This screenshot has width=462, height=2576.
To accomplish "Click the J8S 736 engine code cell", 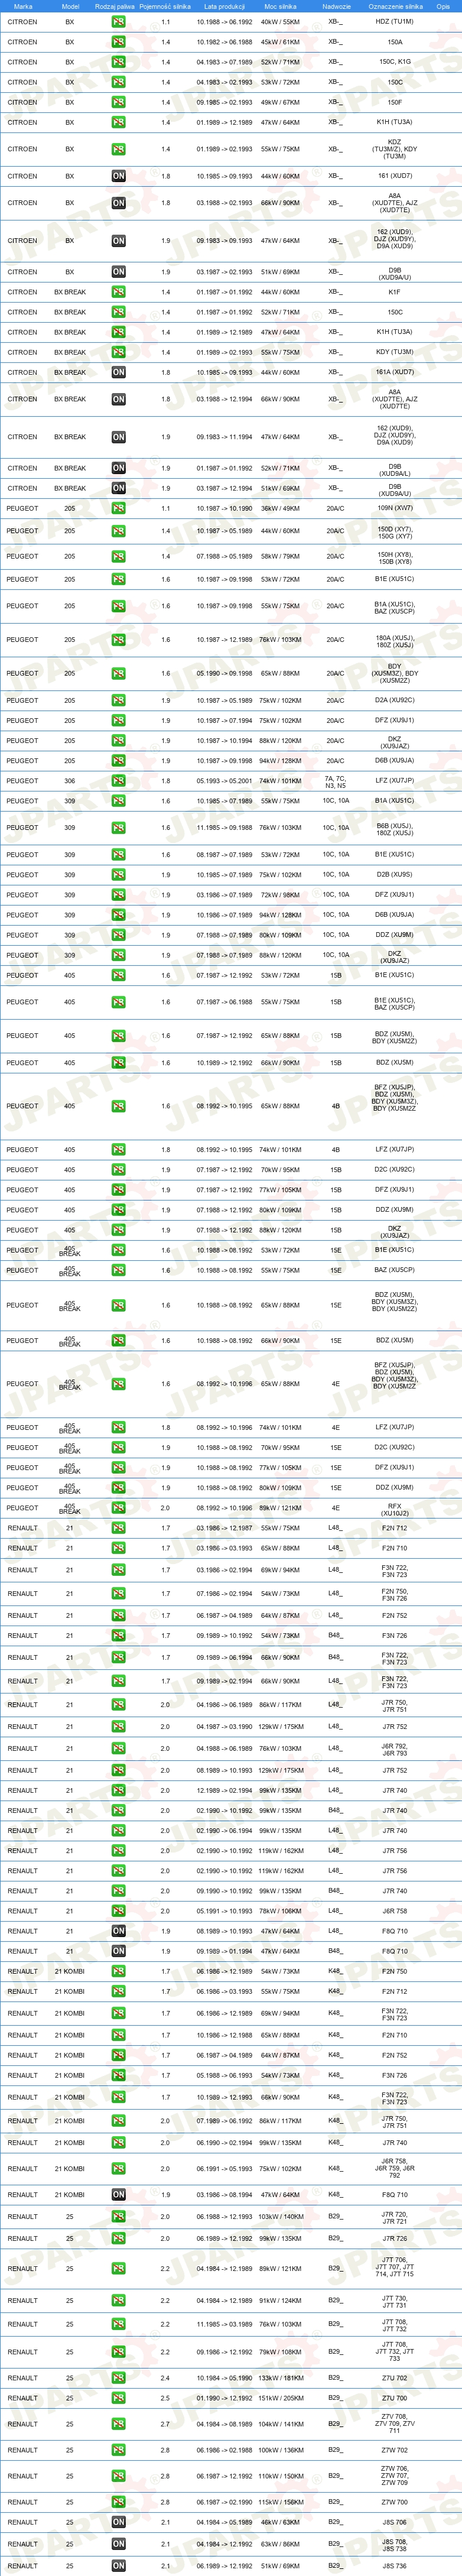I will (x=394, y=2566).
